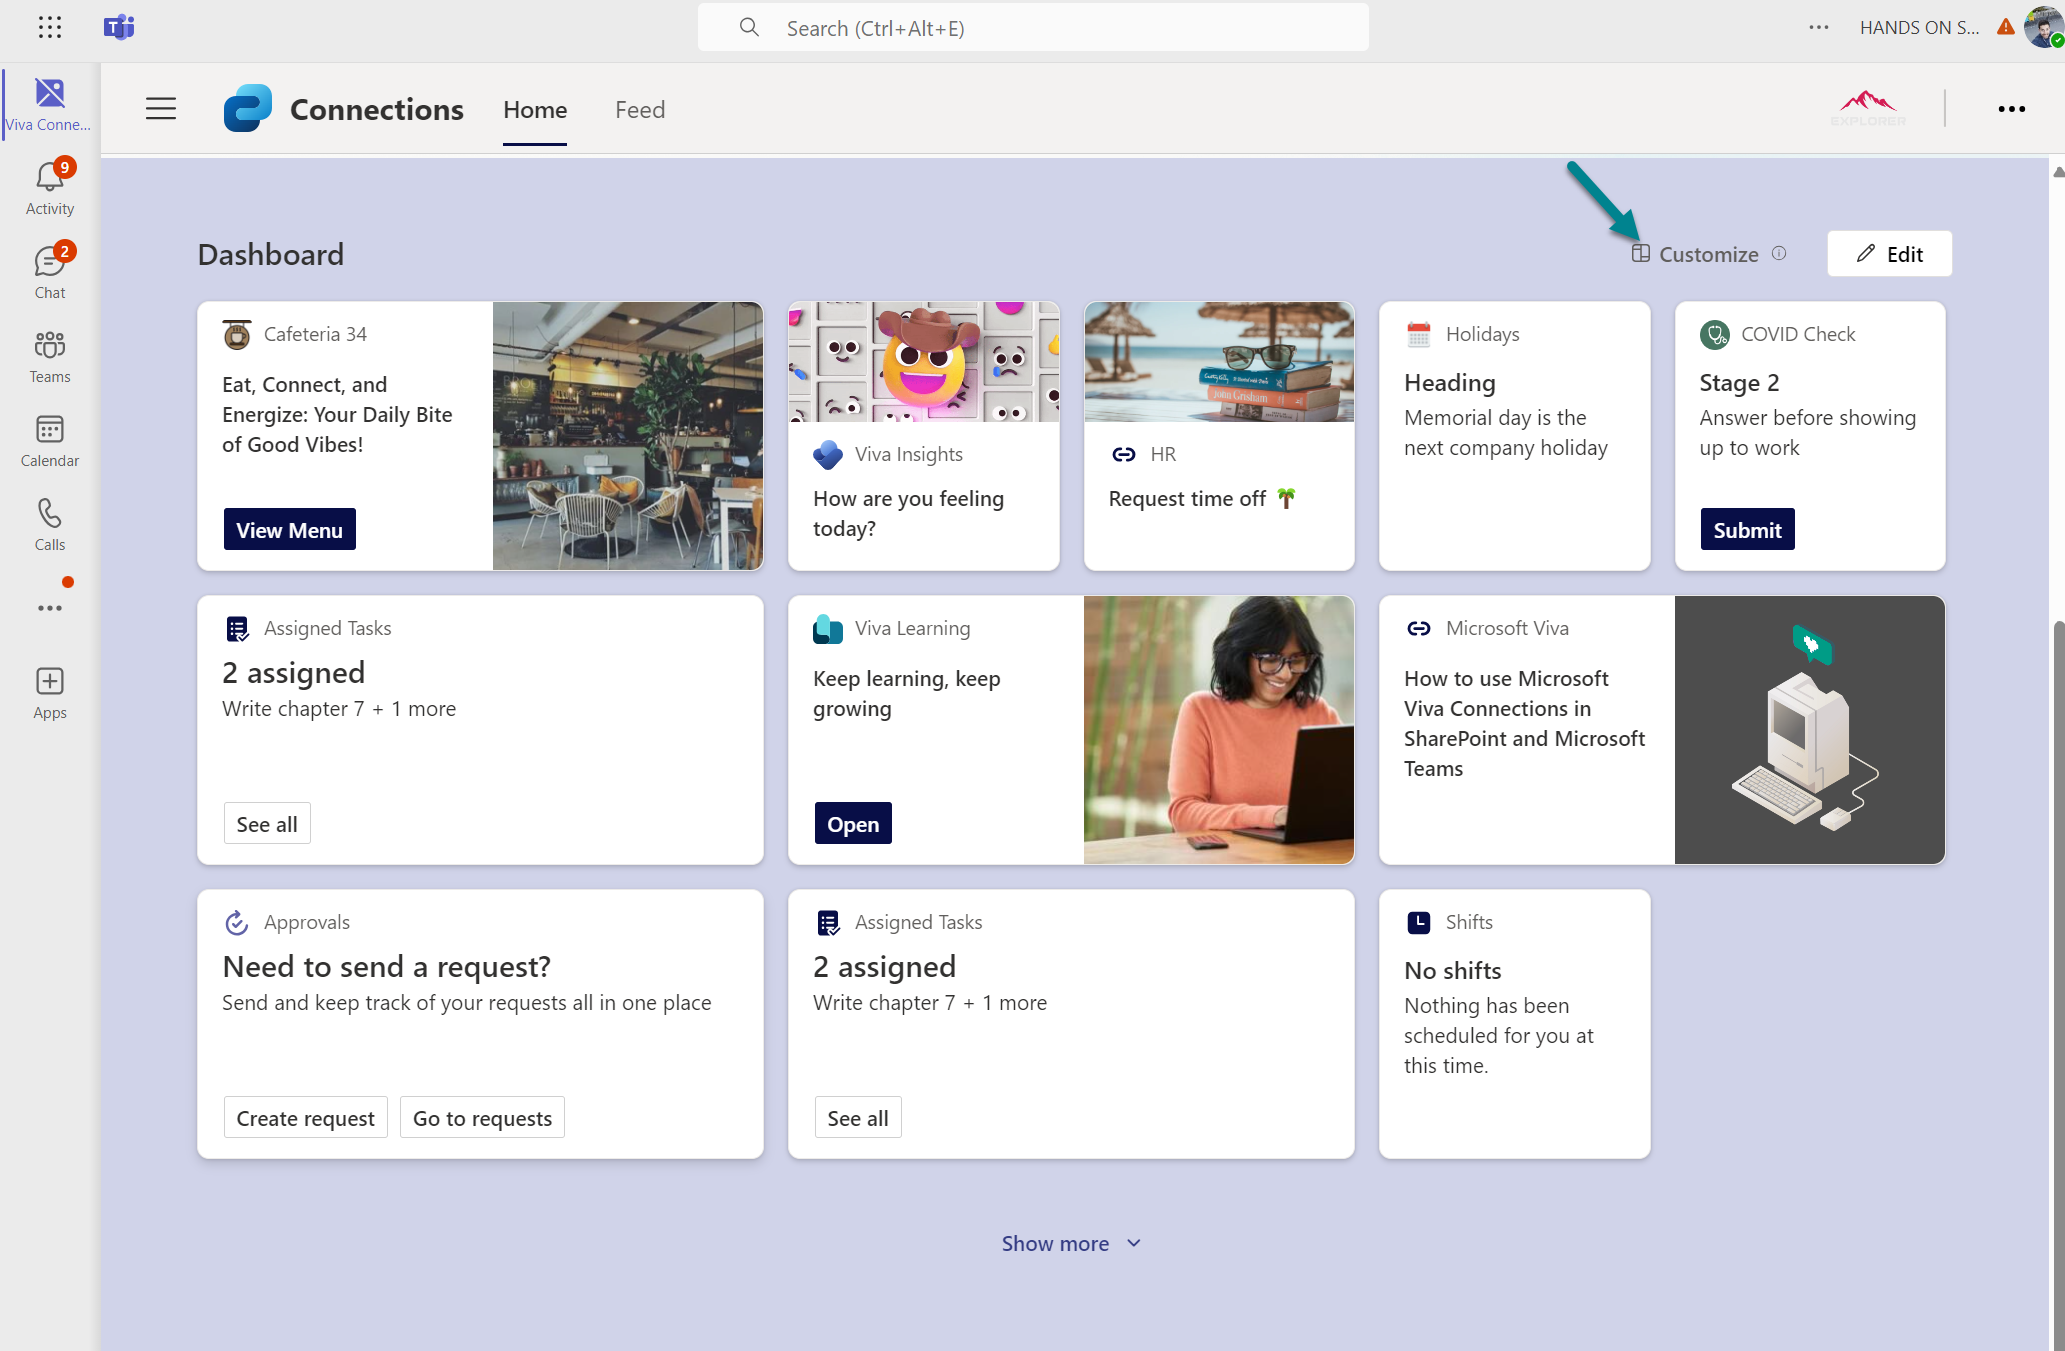This screenshot has width=2065, height=1351.
Task: Click the Customize info icon
Action: 1779,254
